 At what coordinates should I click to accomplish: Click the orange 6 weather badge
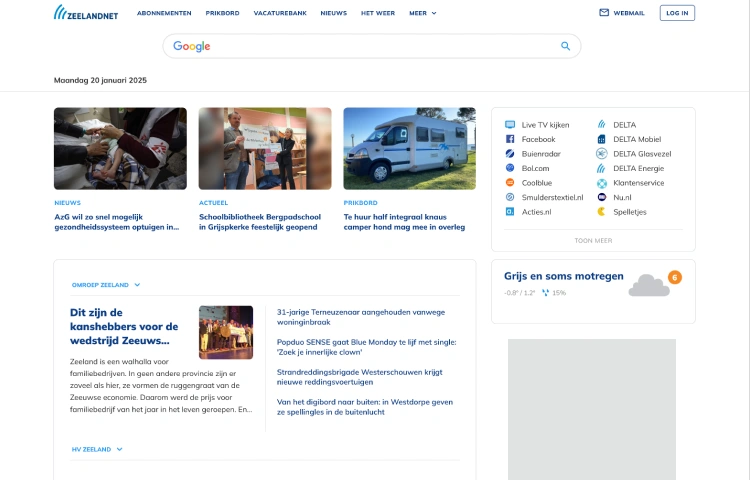coord(675,277)
